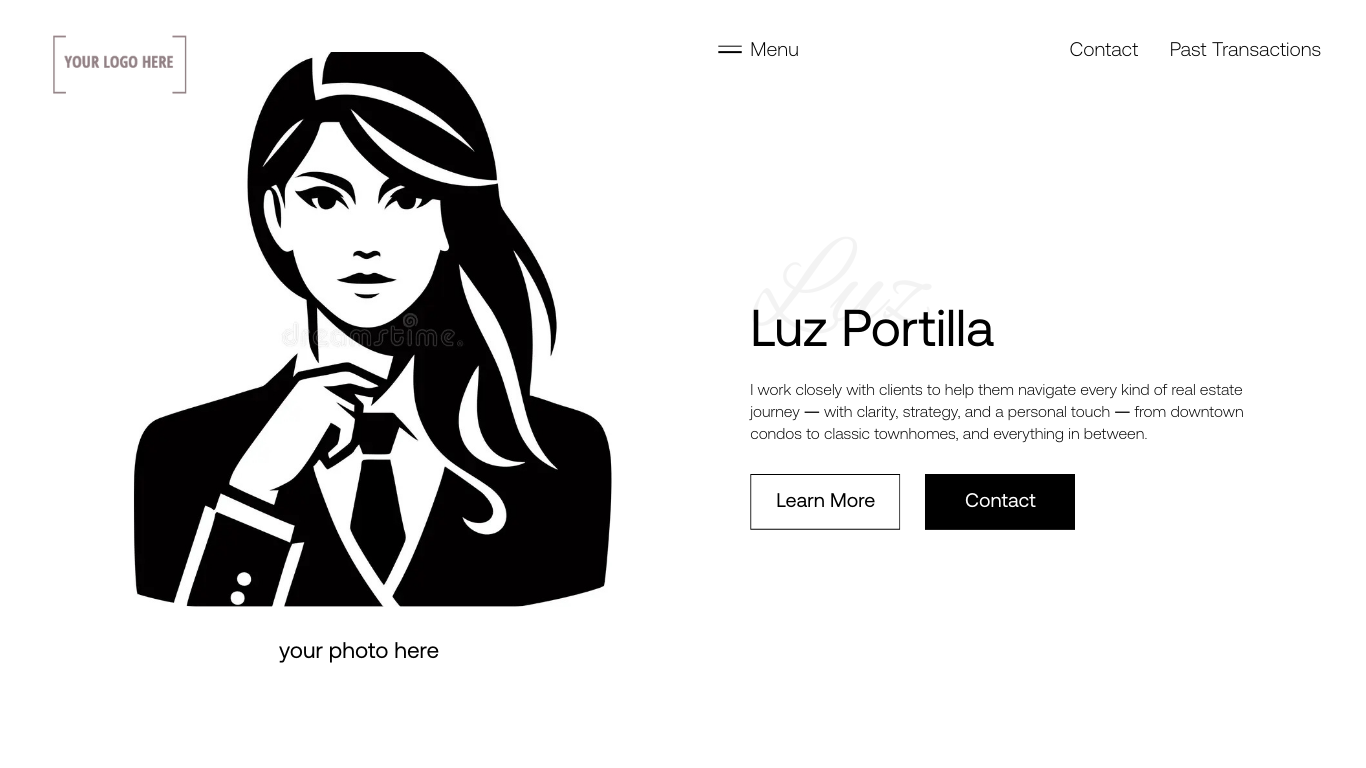
Task: Click the faded script 'Luz' signature graphic
Action: coord(840,280)
